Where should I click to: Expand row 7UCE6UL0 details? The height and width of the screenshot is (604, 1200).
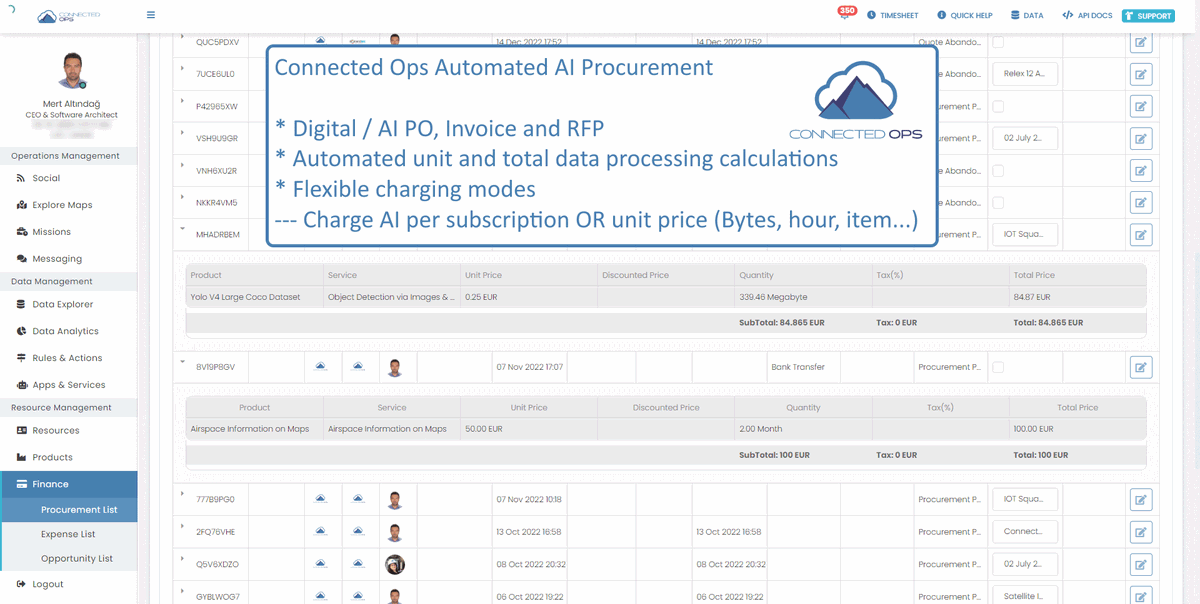[x=182, y=69]
